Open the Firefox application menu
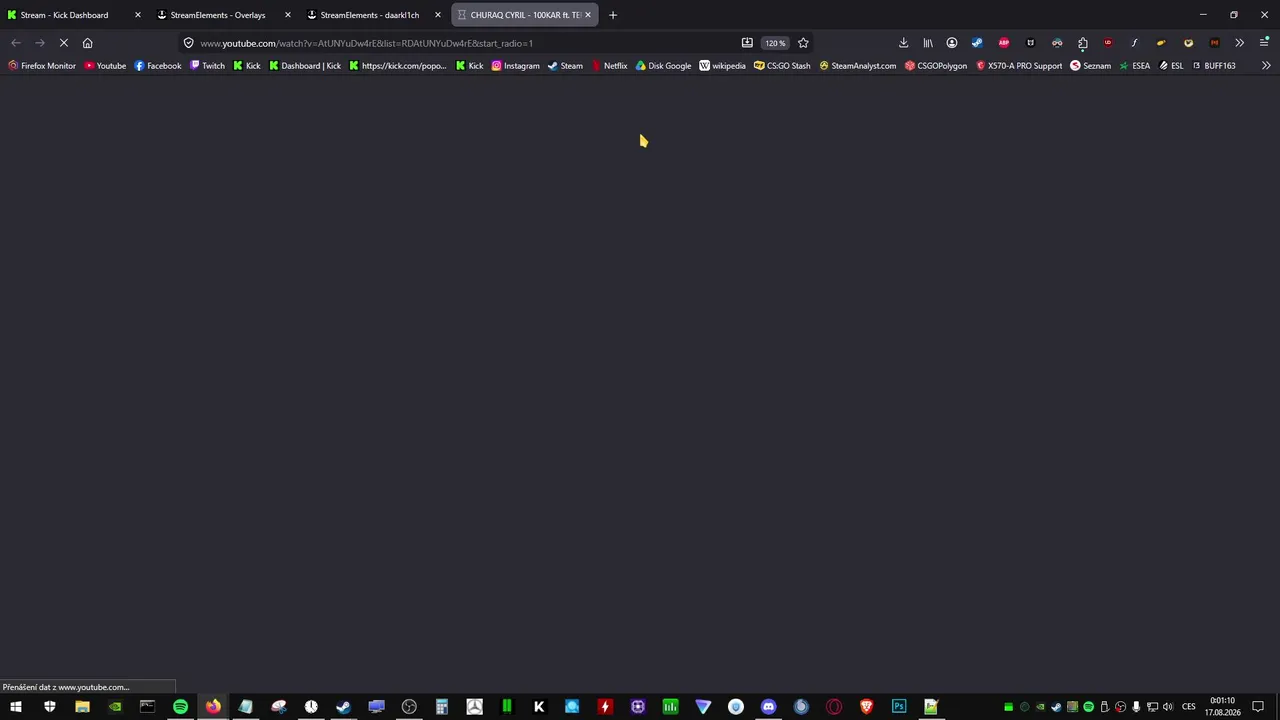Screen dimensions: 1280x720 coord(1264,43)
